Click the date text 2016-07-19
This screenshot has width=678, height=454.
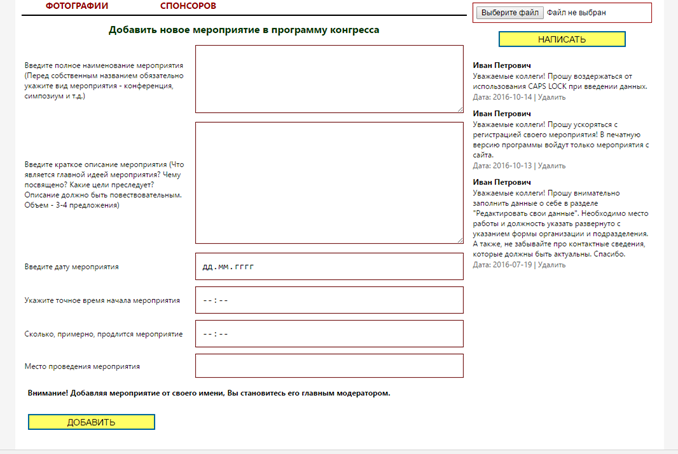click(512, 265)
